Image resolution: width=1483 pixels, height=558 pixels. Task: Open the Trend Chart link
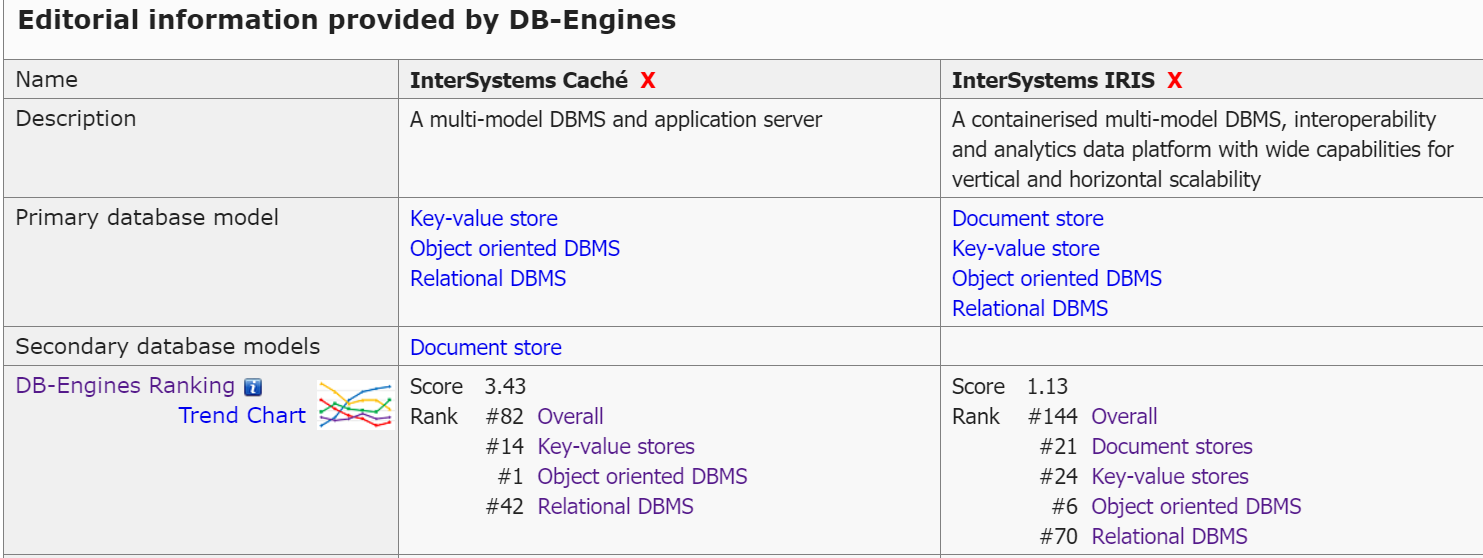coord(242,416)
